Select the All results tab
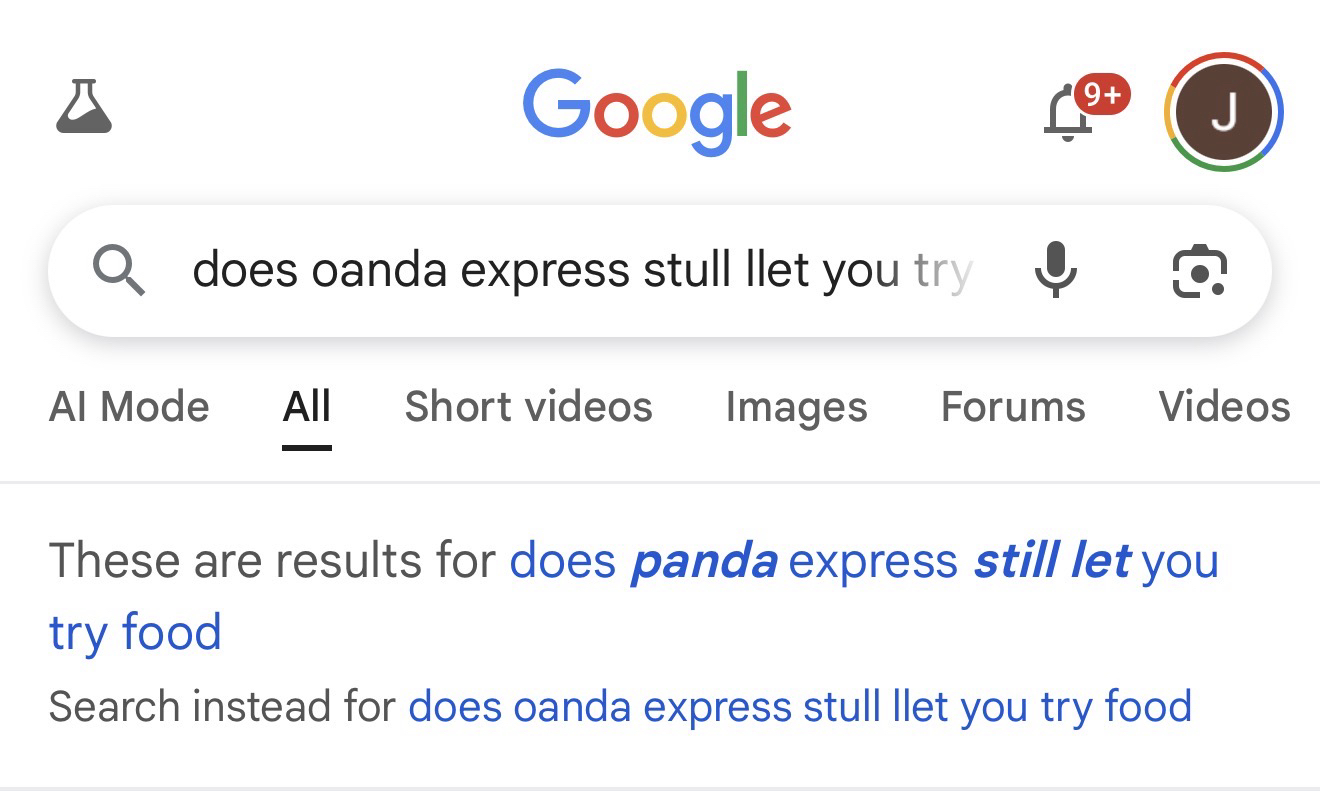The height and width of the screenshot is (791, 1320). coord(307,407)
